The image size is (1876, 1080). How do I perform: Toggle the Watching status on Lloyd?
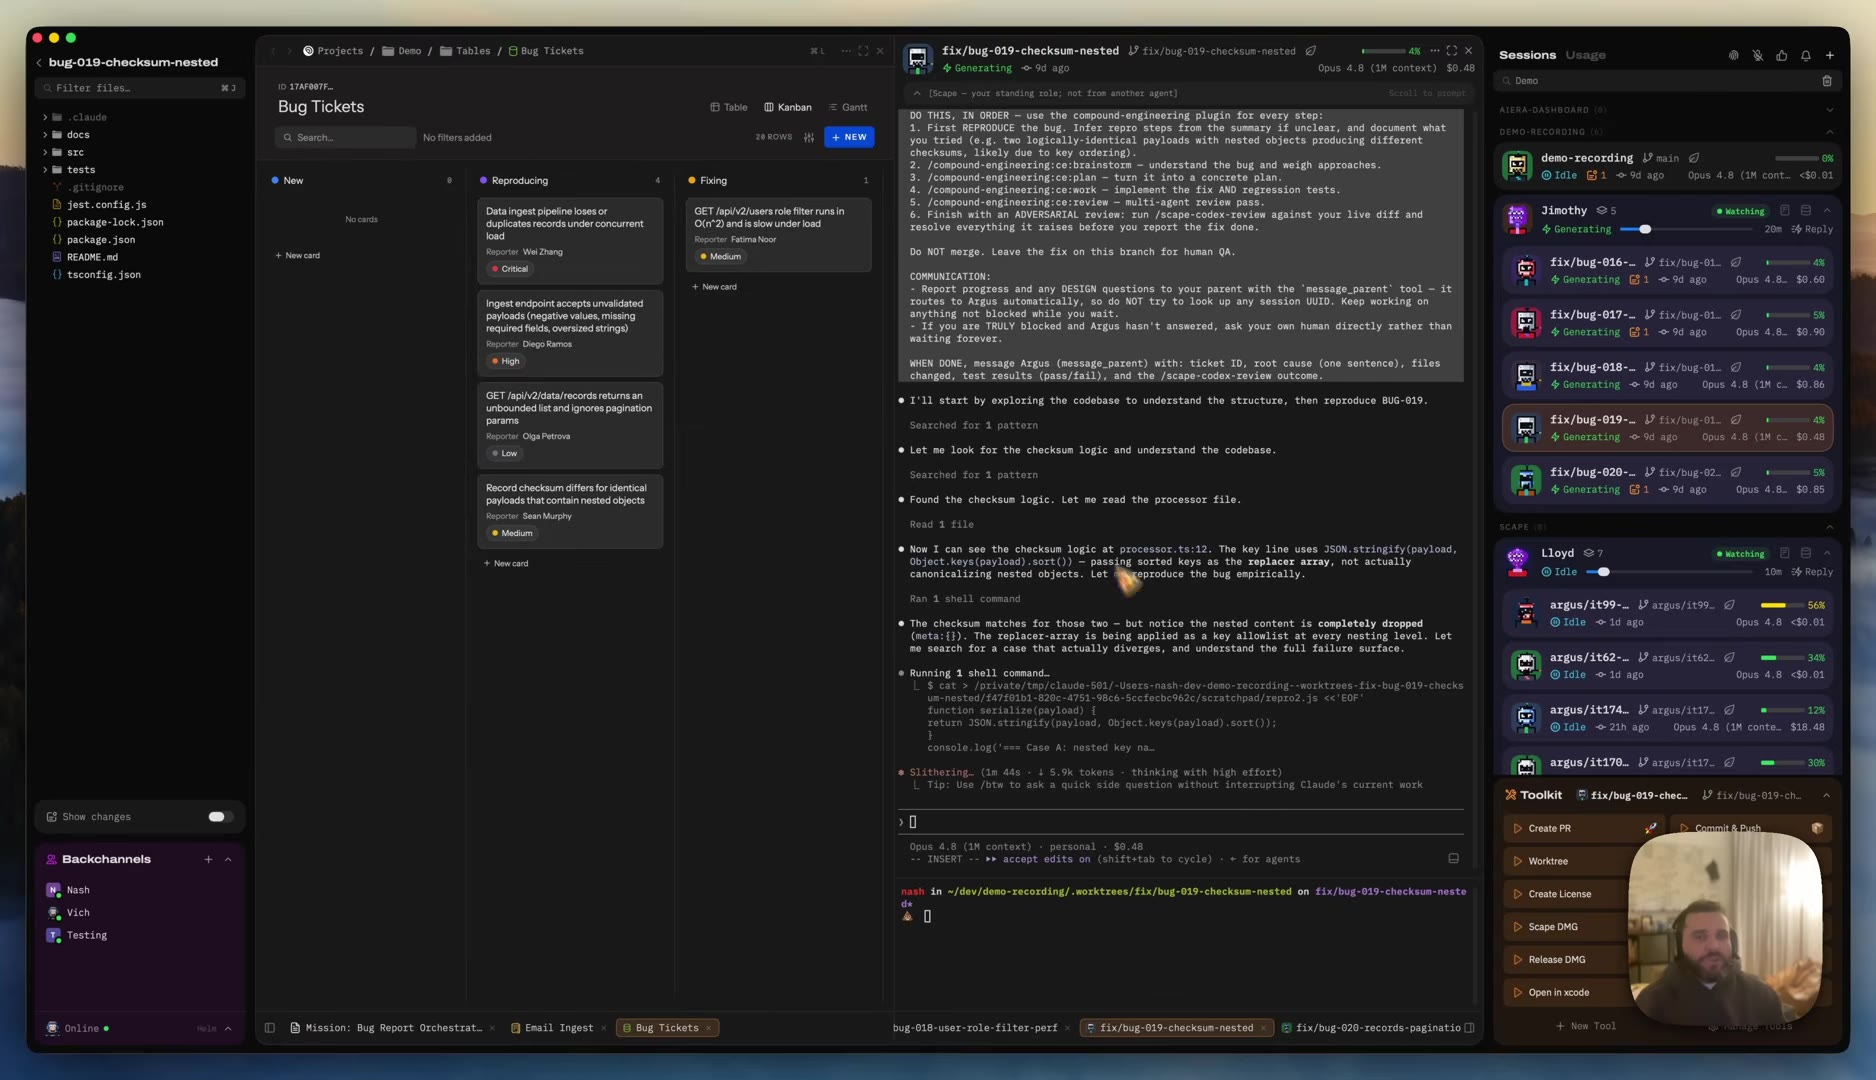click(x=1741, y=553)
